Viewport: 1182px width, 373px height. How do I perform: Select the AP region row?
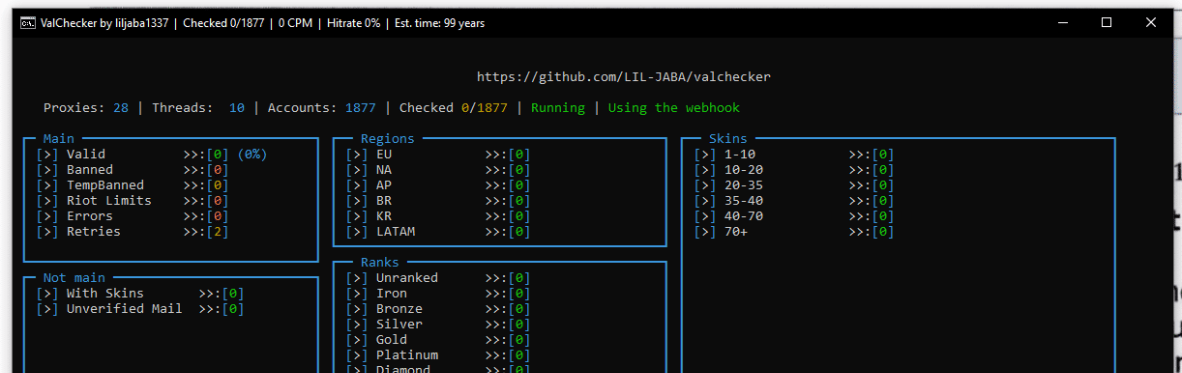438,185
